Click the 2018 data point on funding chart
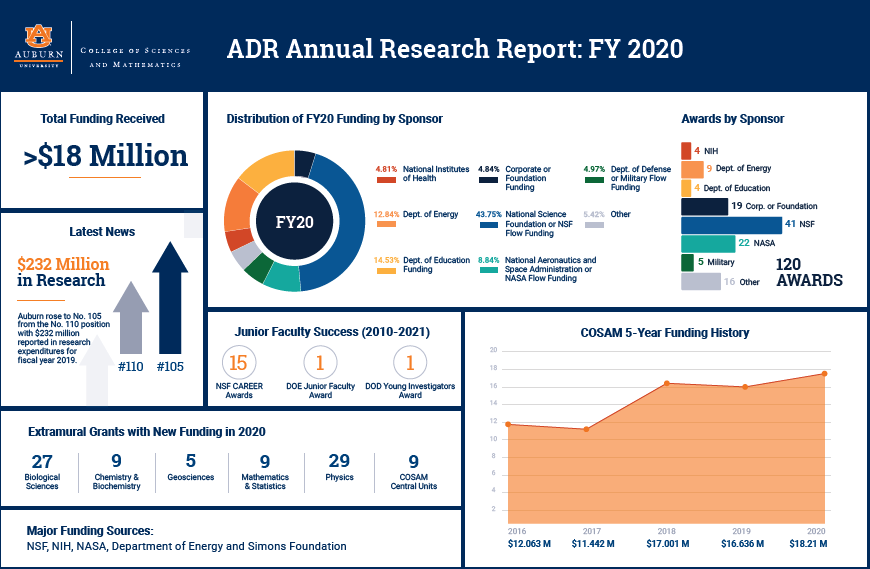Screen dimensions: 870x569 (666, 383)
